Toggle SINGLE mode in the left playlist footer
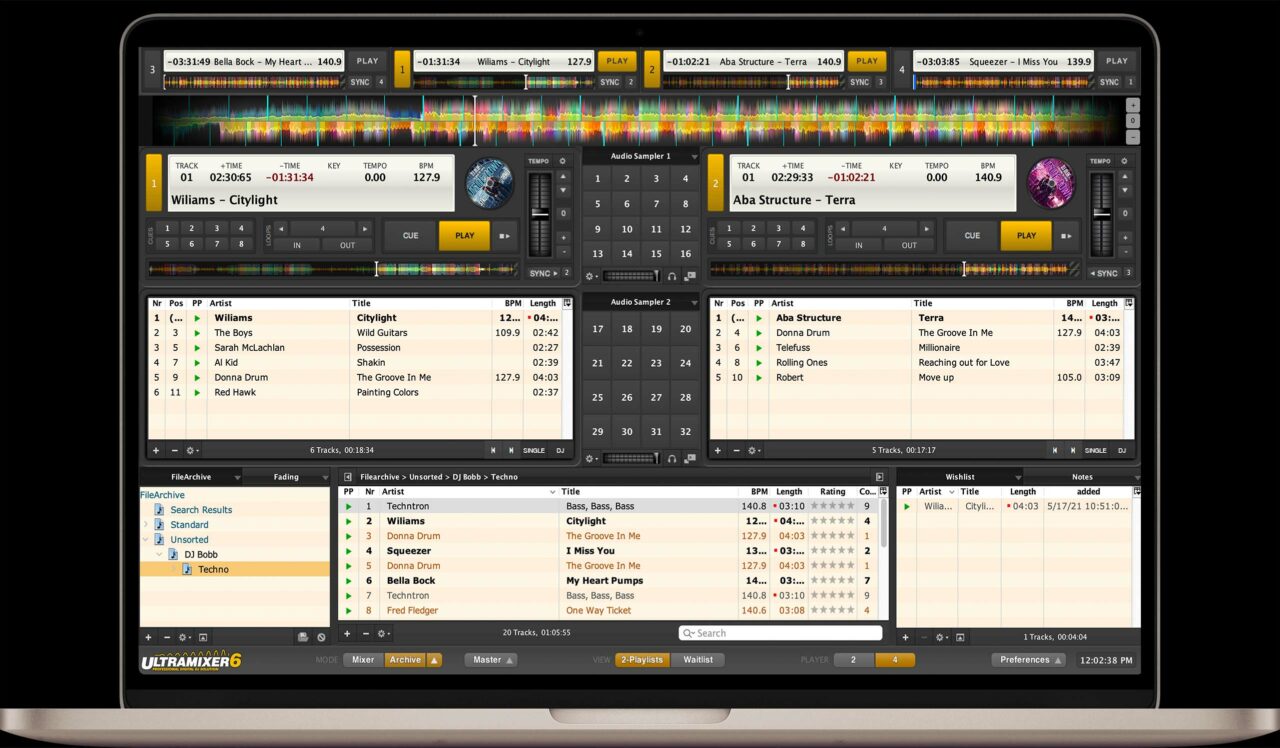The image size is (1280, 748). [x=534, y=450]
